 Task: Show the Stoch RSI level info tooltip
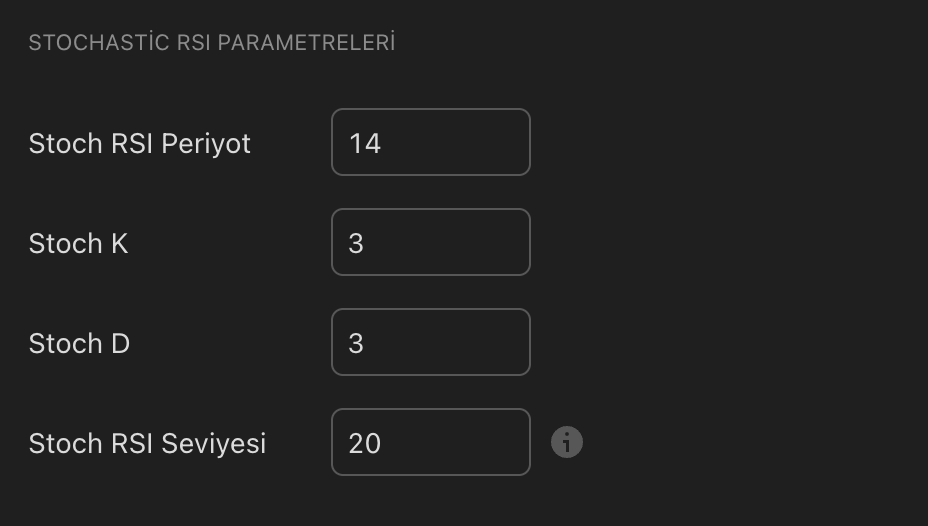point(567,442)
